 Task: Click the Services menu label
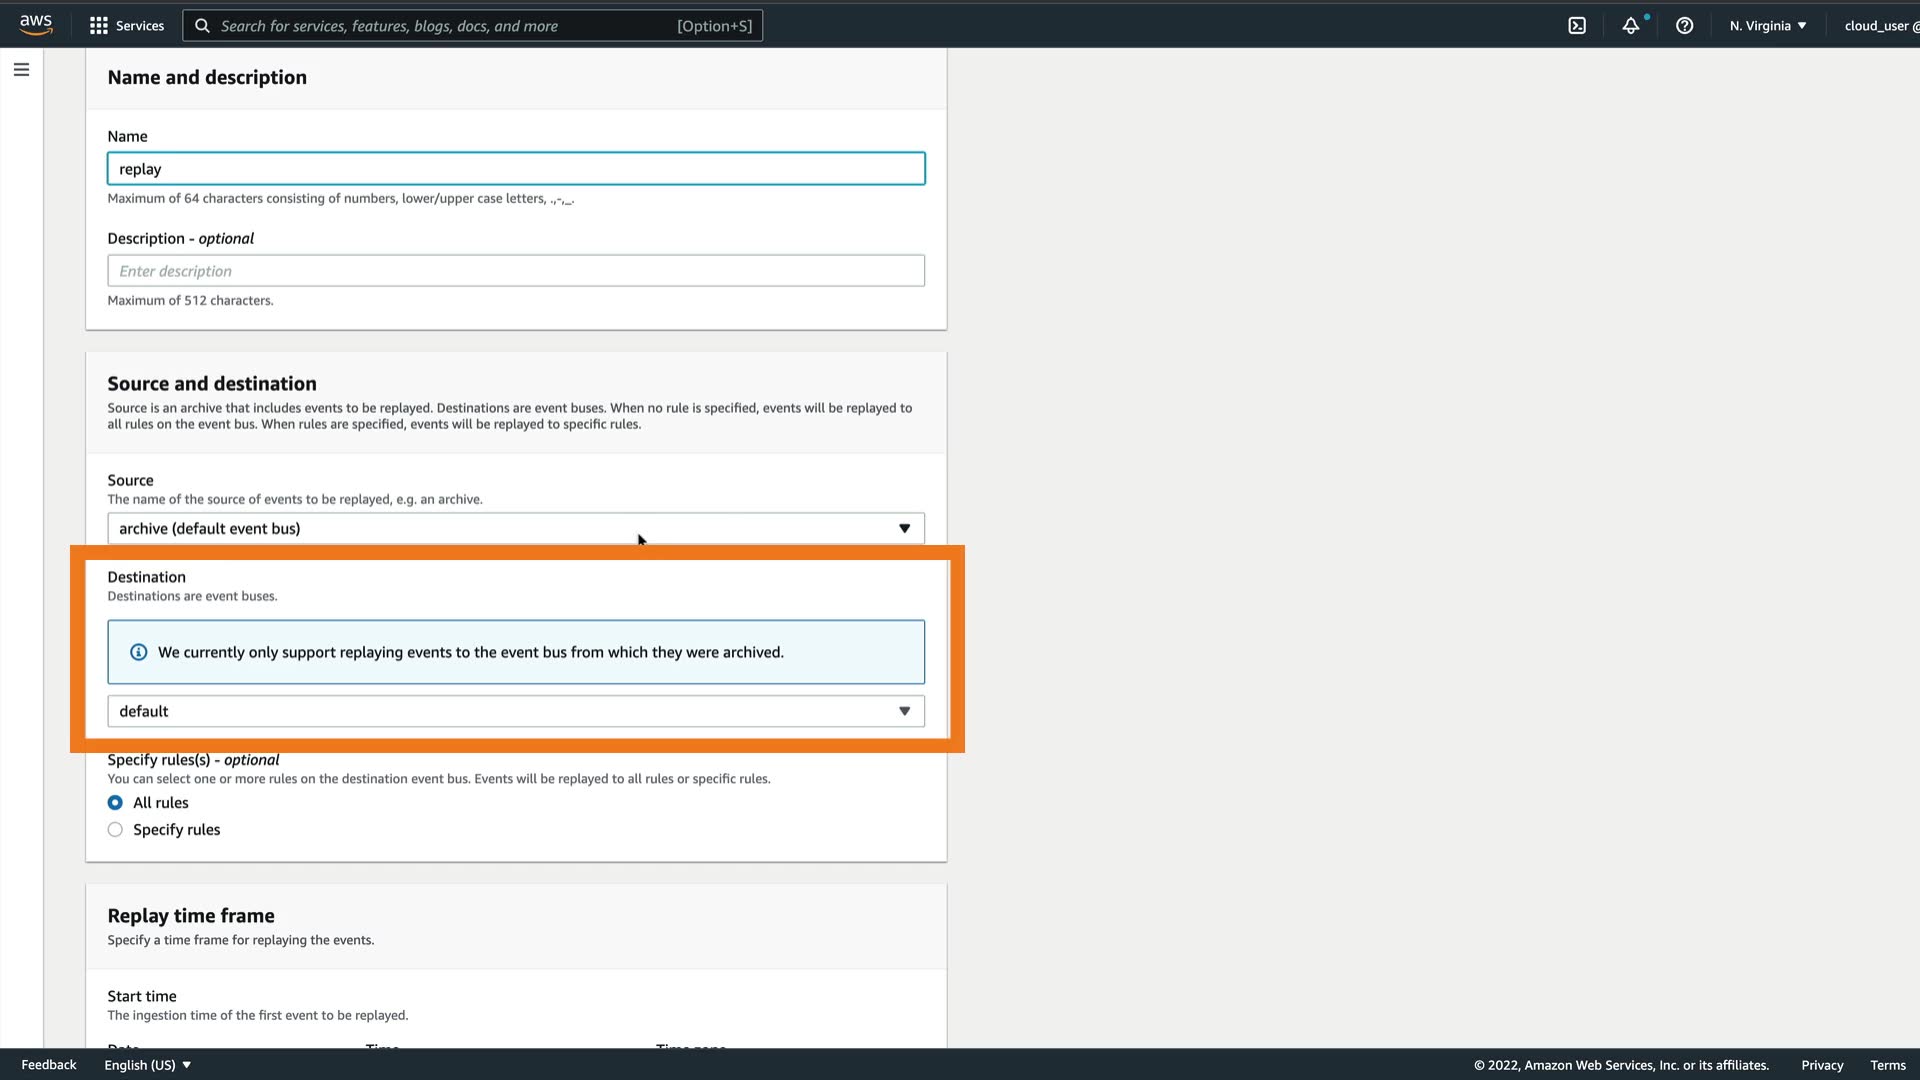pyautogui.click(x=140, y=26)
